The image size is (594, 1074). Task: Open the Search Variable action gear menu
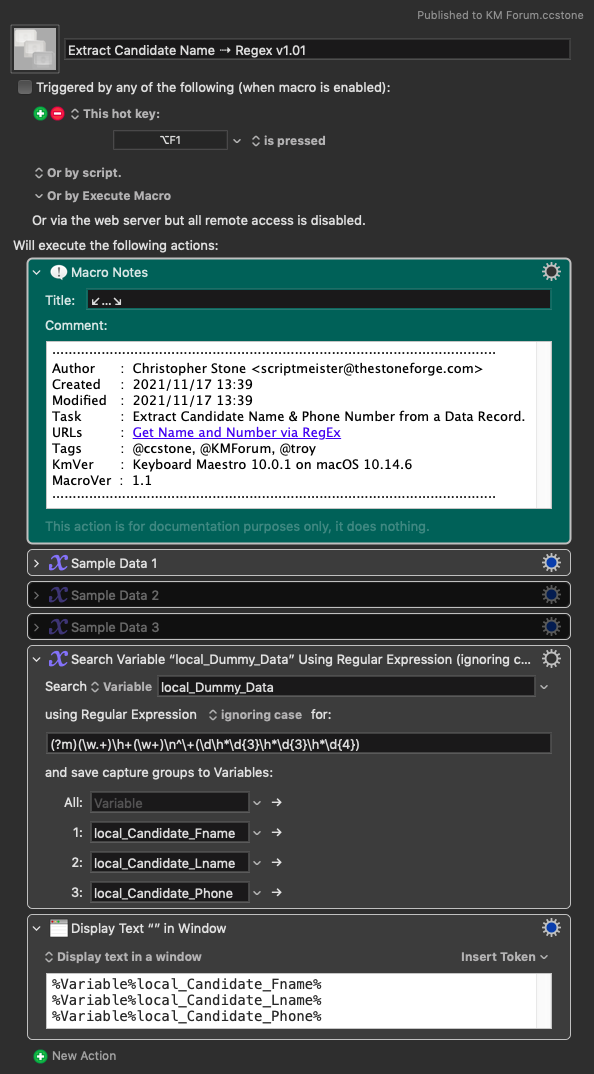(551, 659)
